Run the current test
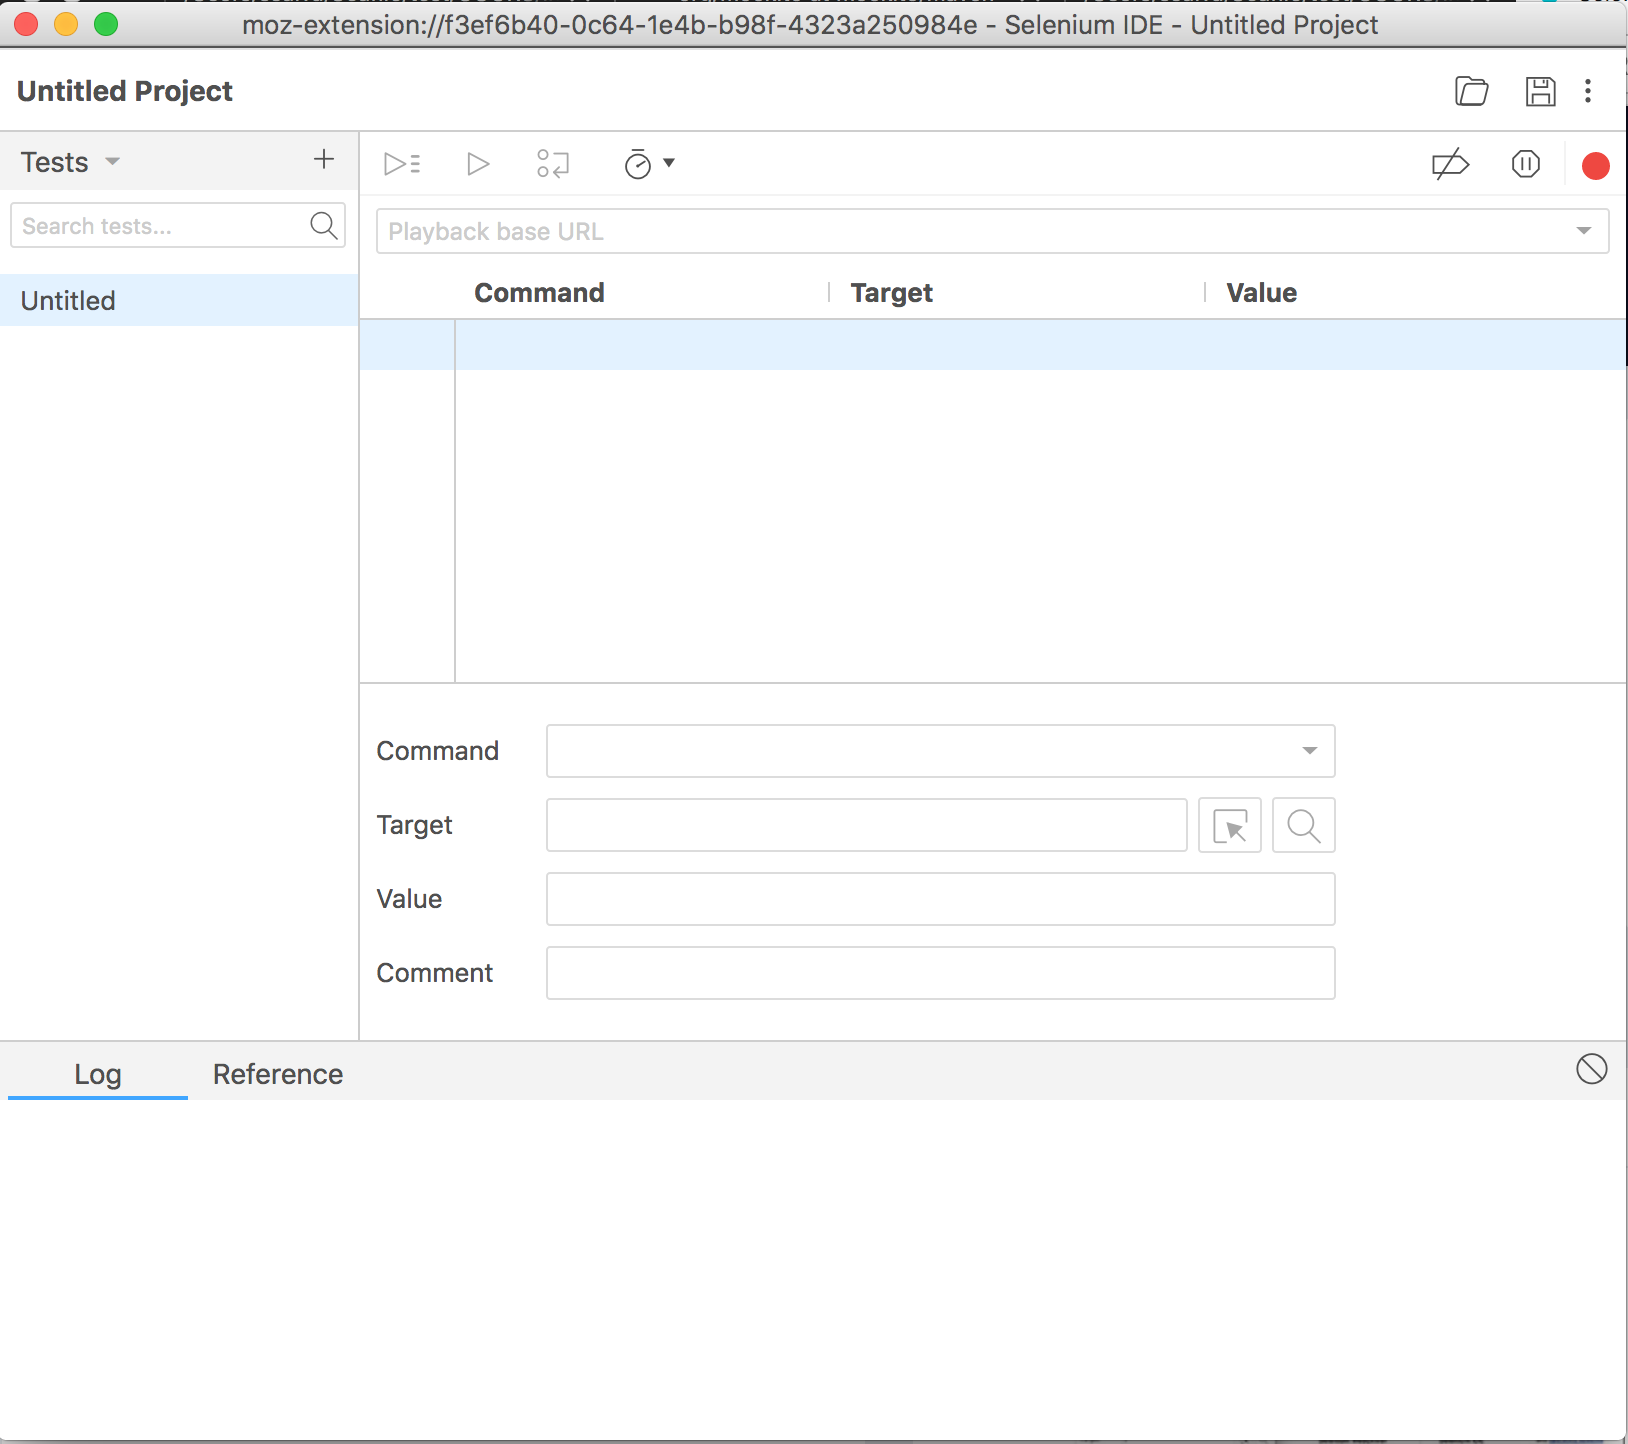Image resolution: width=1628 pixels, height=1444 pixels. pyautogui.click(x=478, y=164)
